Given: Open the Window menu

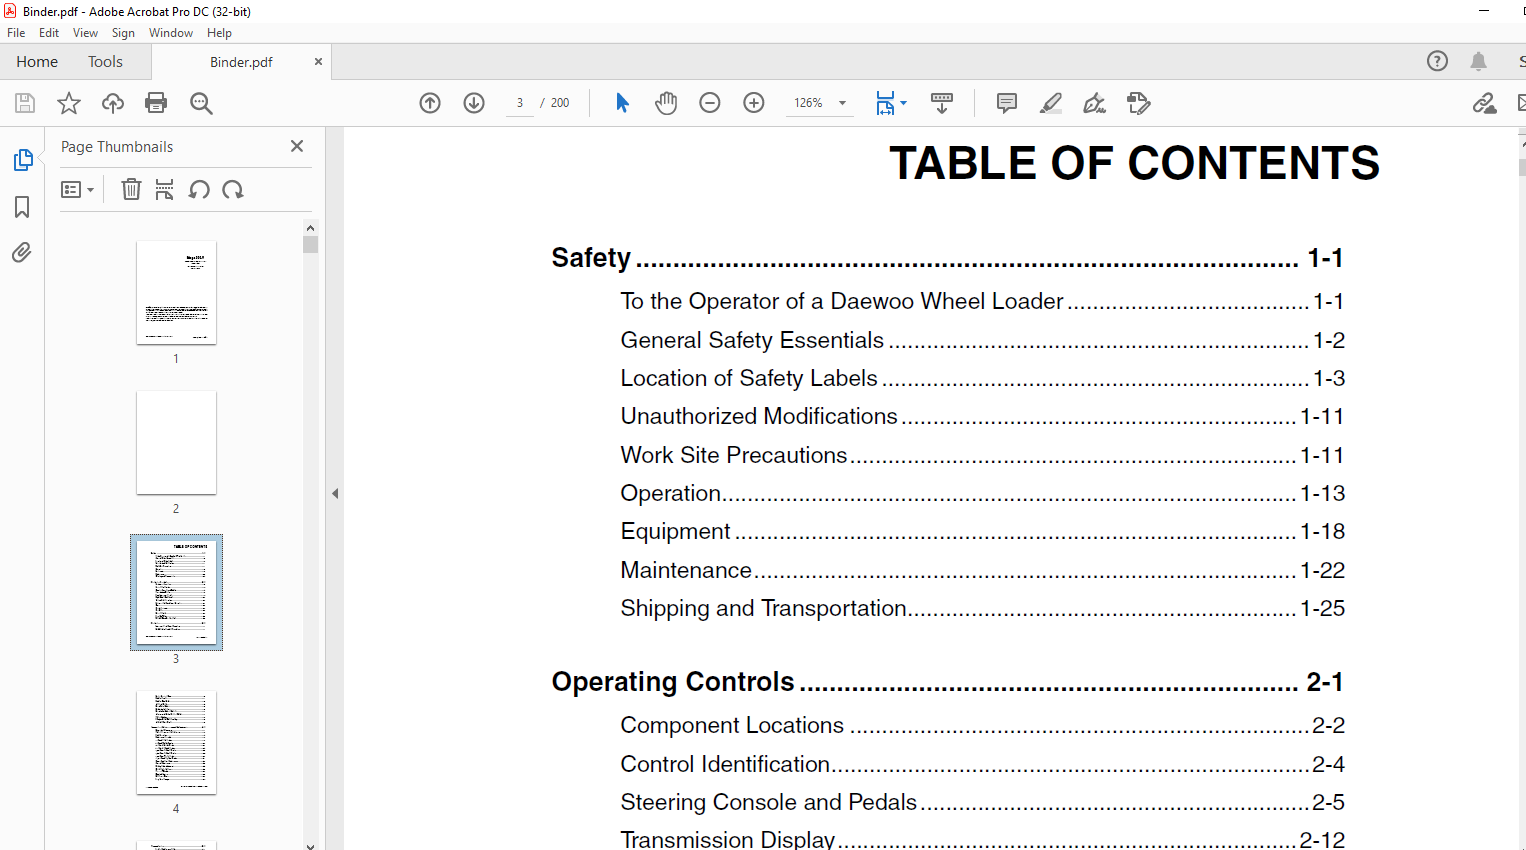Looking at the screenshot, I should (171, 33).
